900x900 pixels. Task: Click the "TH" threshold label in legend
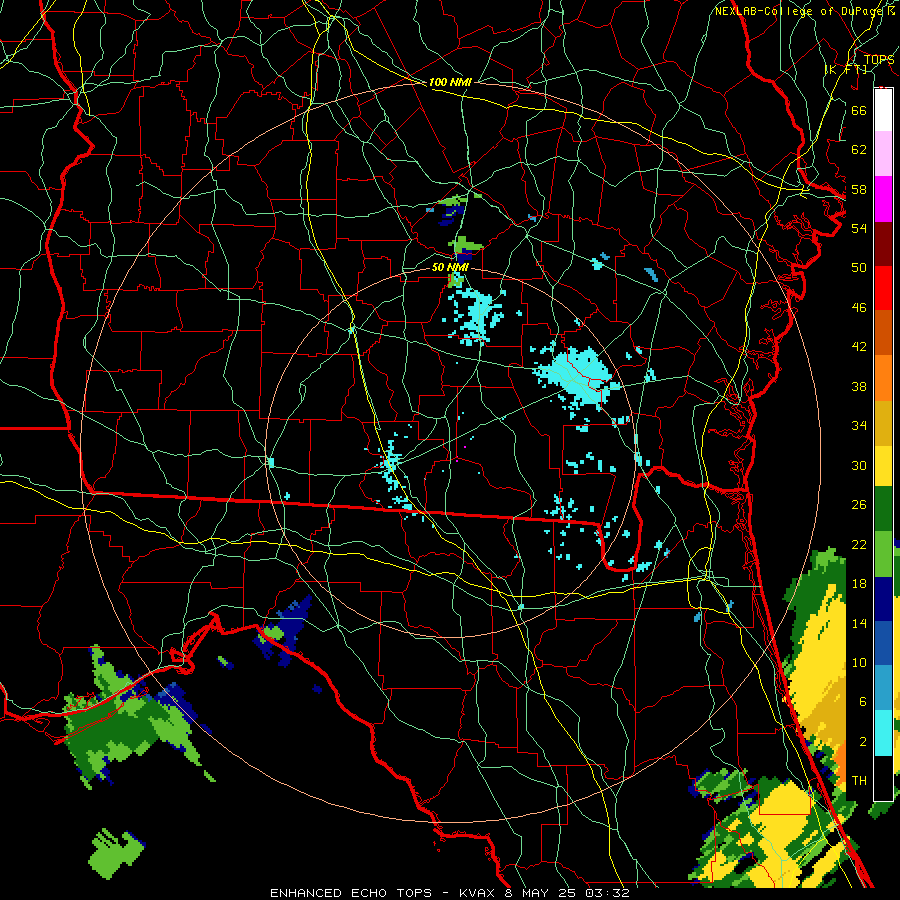[859, 781]
